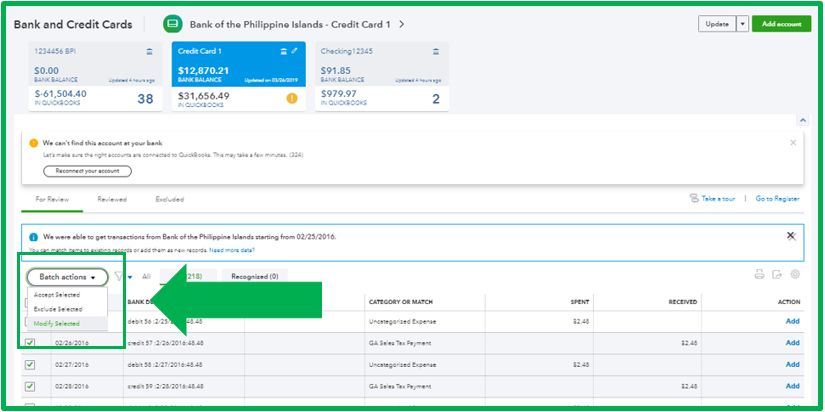The image size is (825, 412).
Task: Click Add for the credit 59 transaction
Action: [792, 386]
